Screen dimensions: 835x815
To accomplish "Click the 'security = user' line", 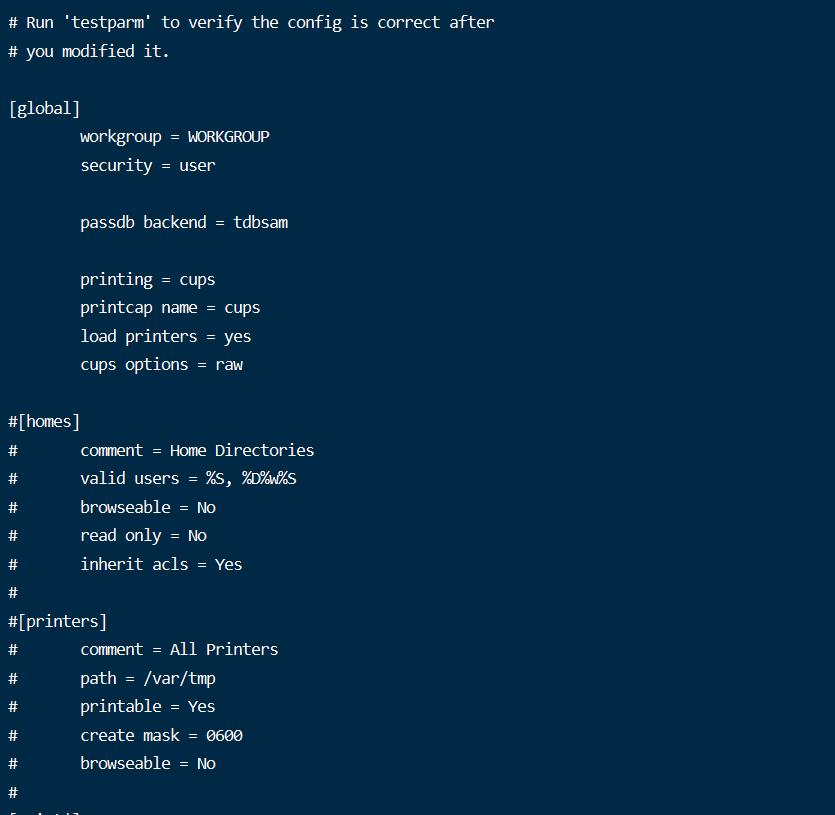I will point(148,166).
